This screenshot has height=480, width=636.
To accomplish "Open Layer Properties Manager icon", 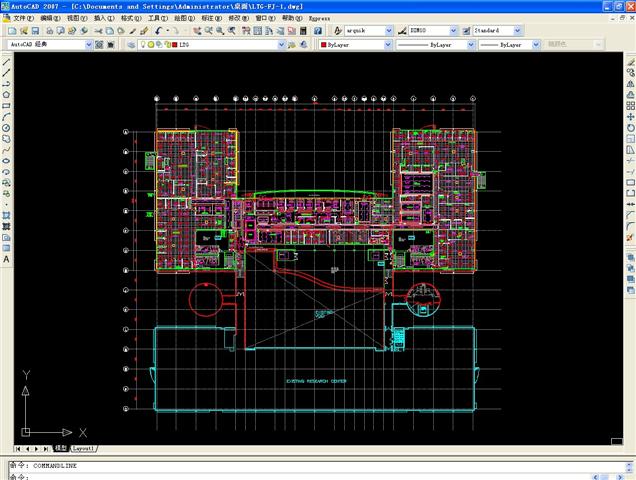I will pyautogui.click(x=131, y=45).
